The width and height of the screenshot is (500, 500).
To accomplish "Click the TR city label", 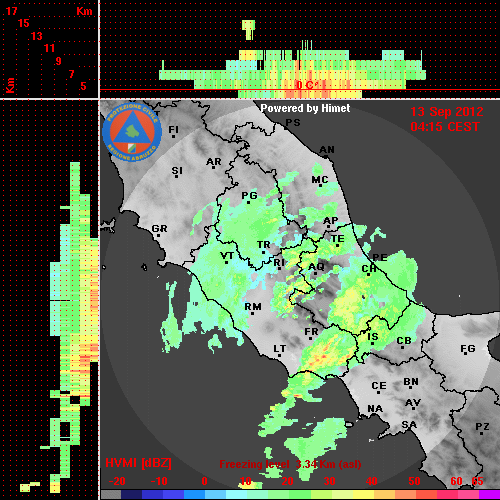I will pos(264,245).
